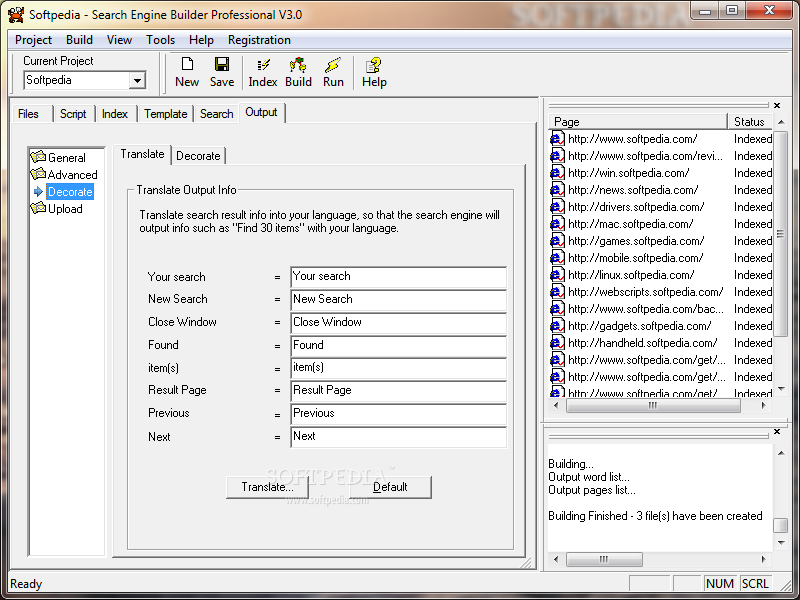
Task: Click page list vertical scrollbar thumb
Action: 781,234
